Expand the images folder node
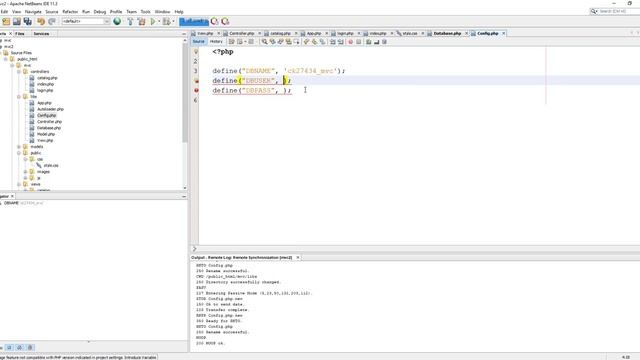The height and width of the screenshot is (360, 640). tap(25, 172)
